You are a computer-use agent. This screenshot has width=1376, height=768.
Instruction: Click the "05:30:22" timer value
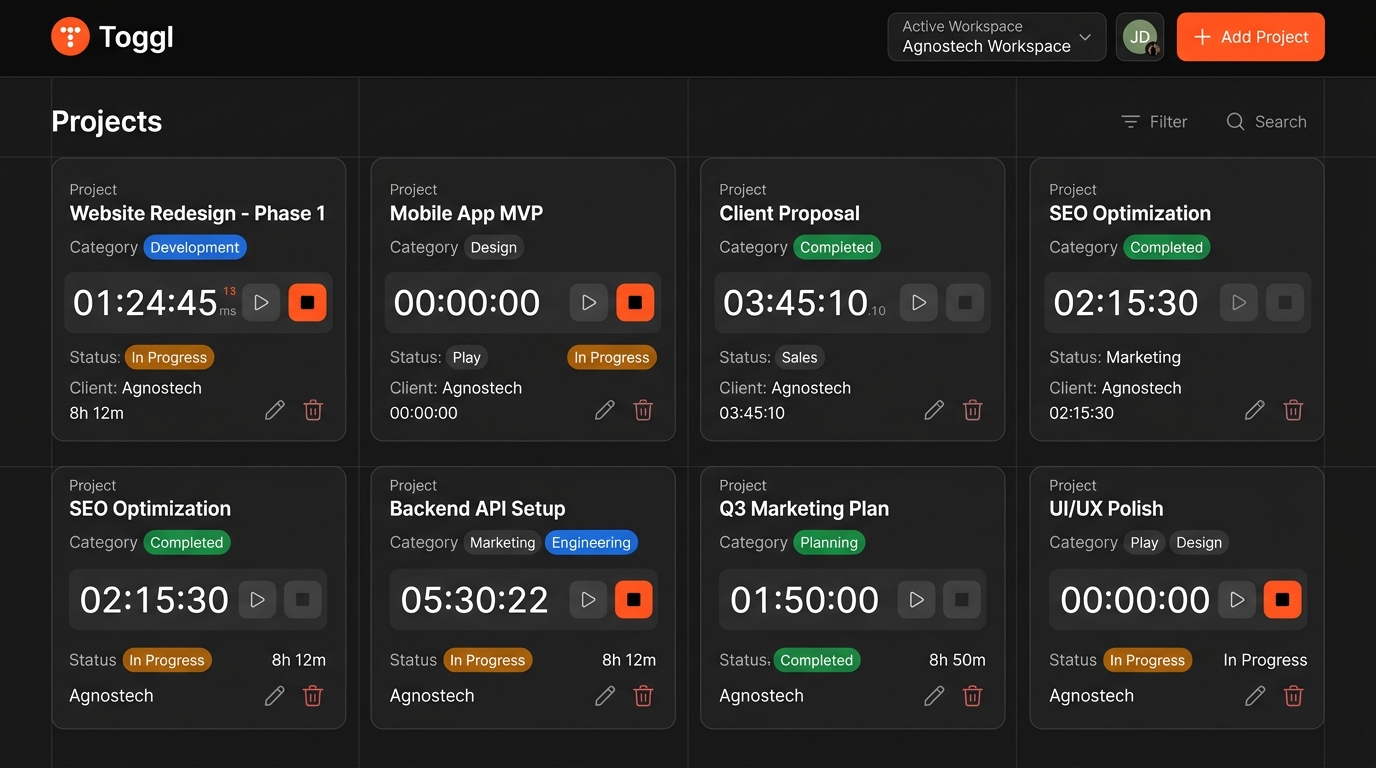coord(475,600)
